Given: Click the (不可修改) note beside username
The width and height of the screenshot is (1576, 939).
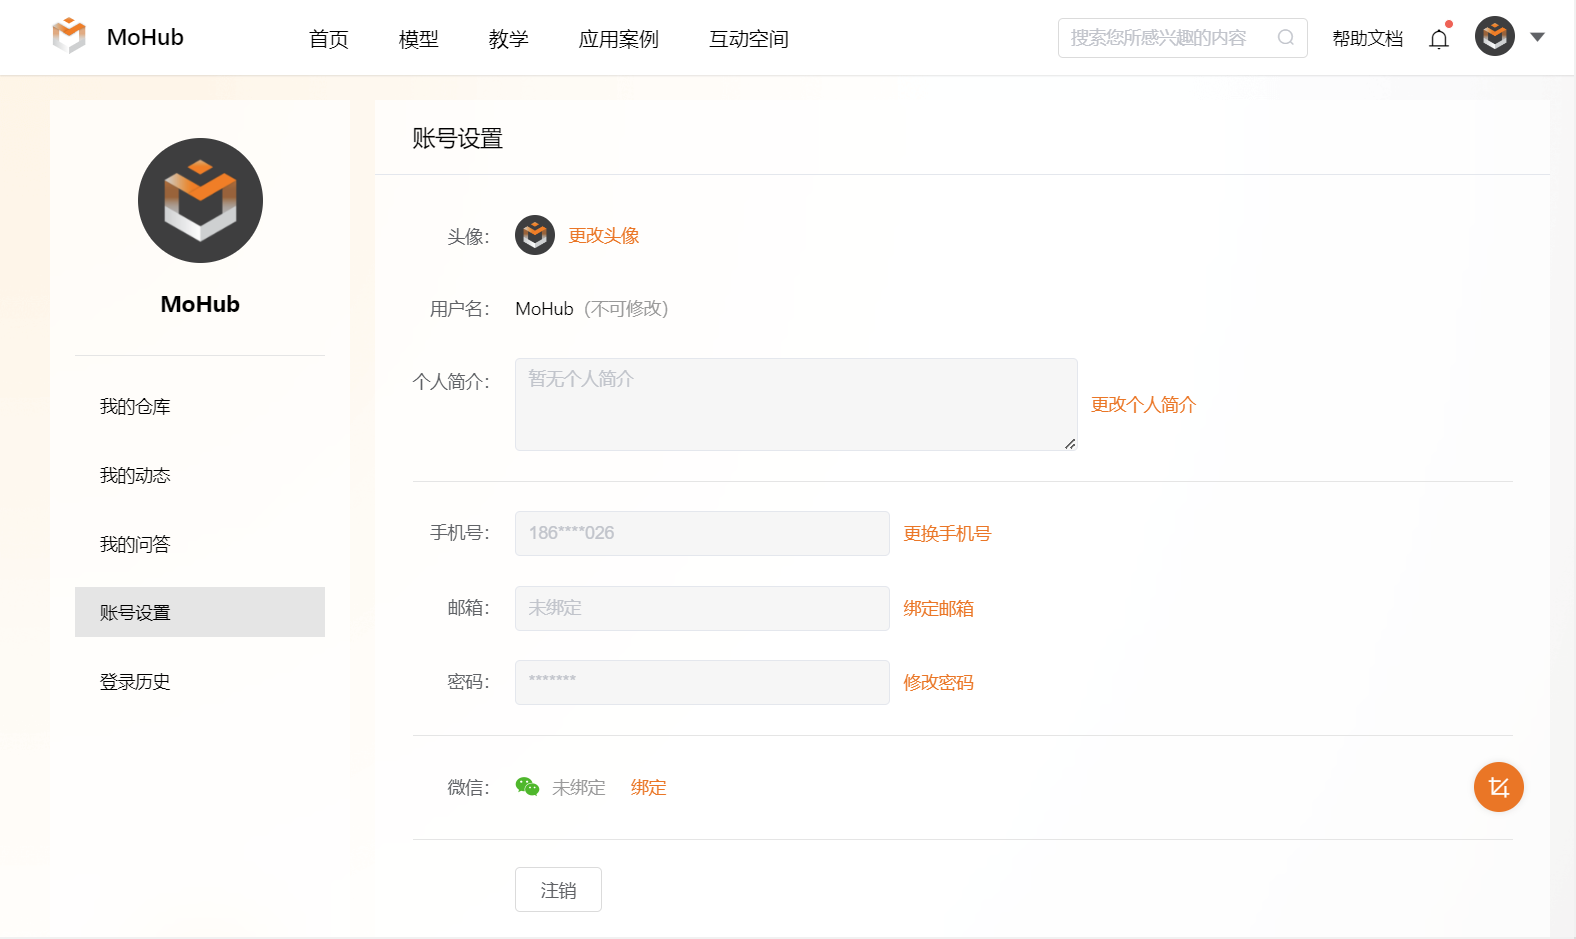Looking at the screenshot, I should pos(626,308).
